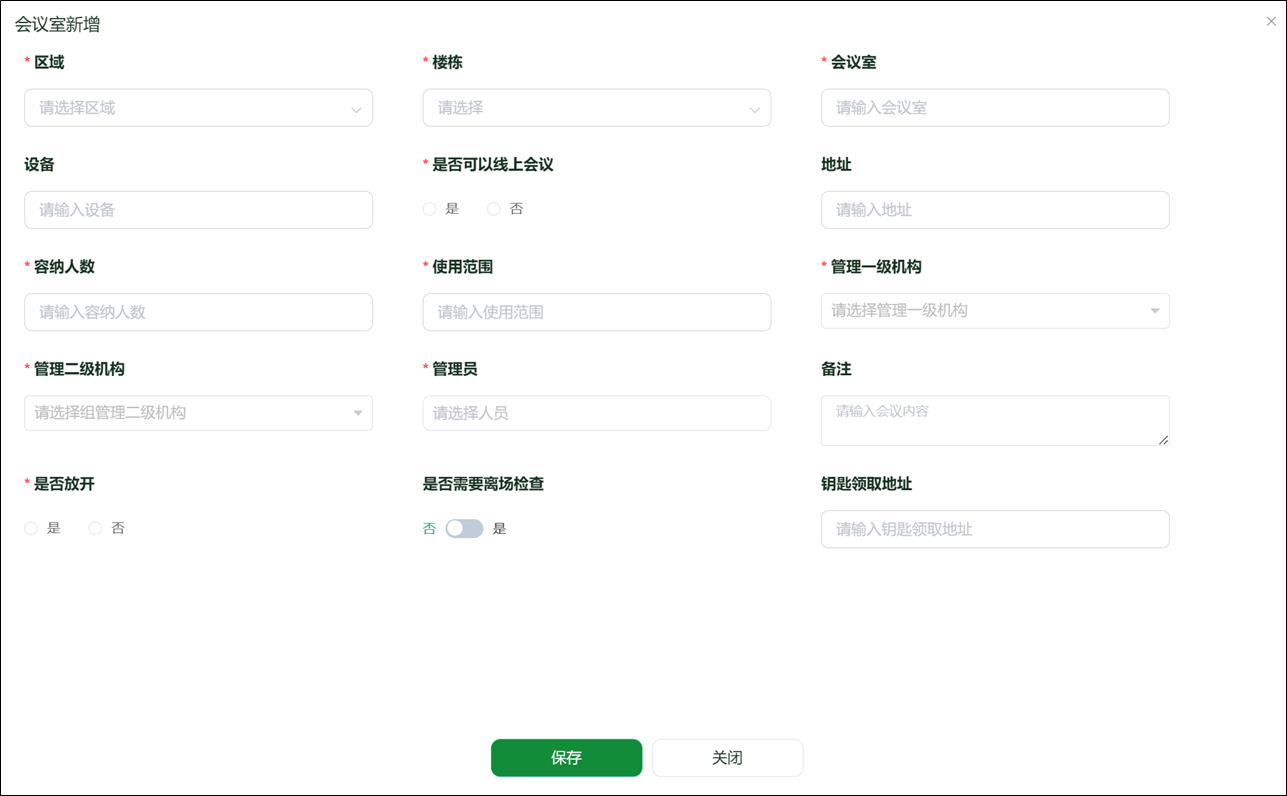Dismiss the dialog via the X icon

tap(1271, 20)
